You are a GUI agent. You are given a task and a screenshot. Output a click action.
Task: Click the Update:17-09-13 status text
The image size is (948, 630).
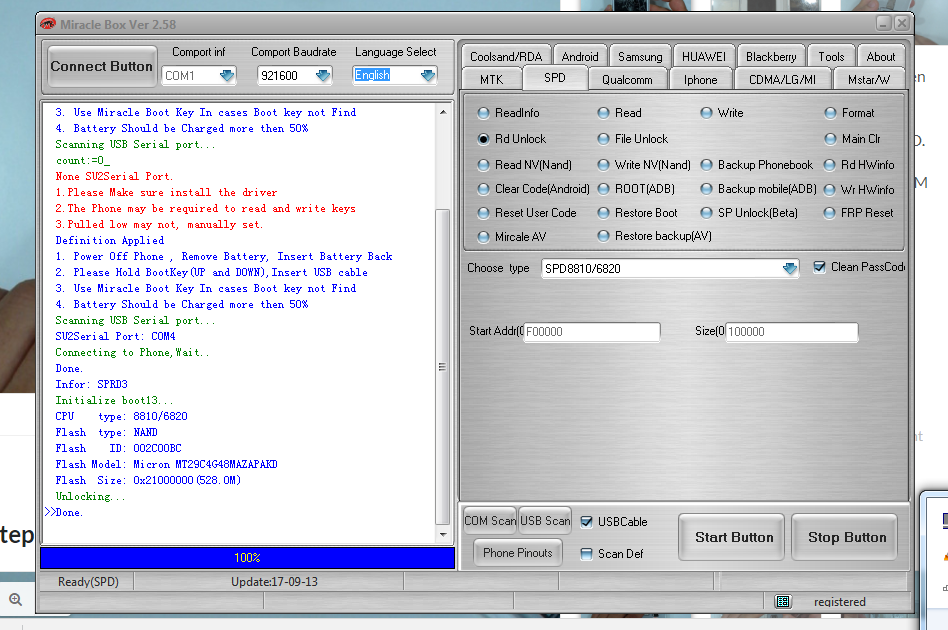point(274,582)
